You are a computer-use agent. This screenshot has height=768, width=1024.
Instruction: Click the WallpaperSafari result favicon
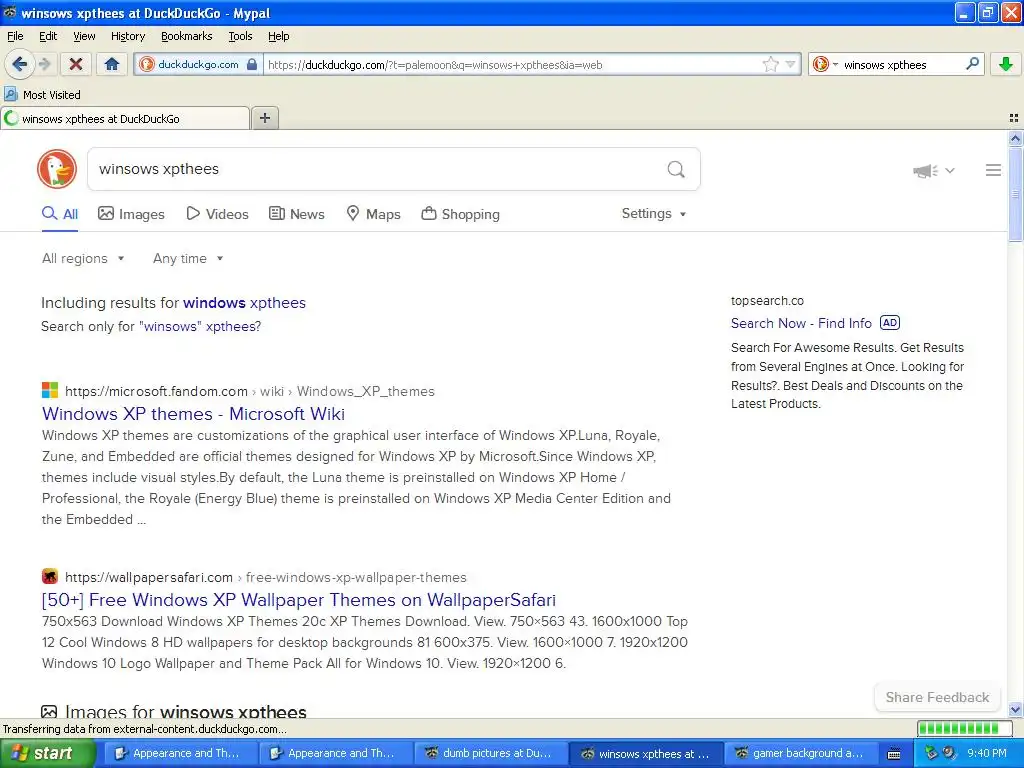tap(50, 577)
